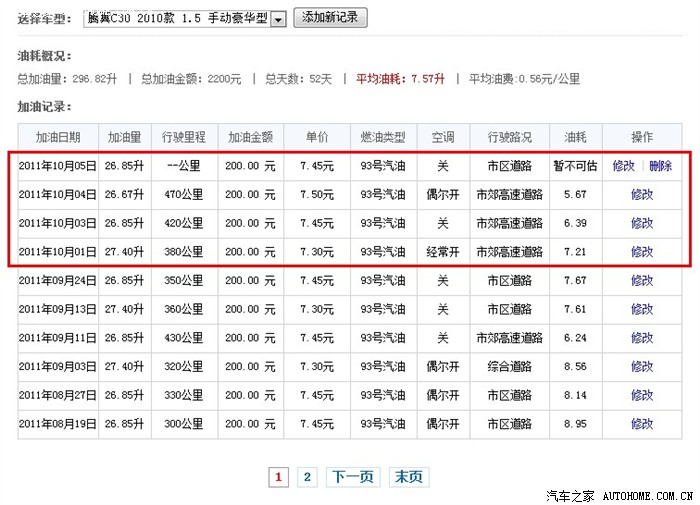The height and width of the screenshot is (505, 700).
Task: Jump to the last page via 末页
Action: pos(407,477)
